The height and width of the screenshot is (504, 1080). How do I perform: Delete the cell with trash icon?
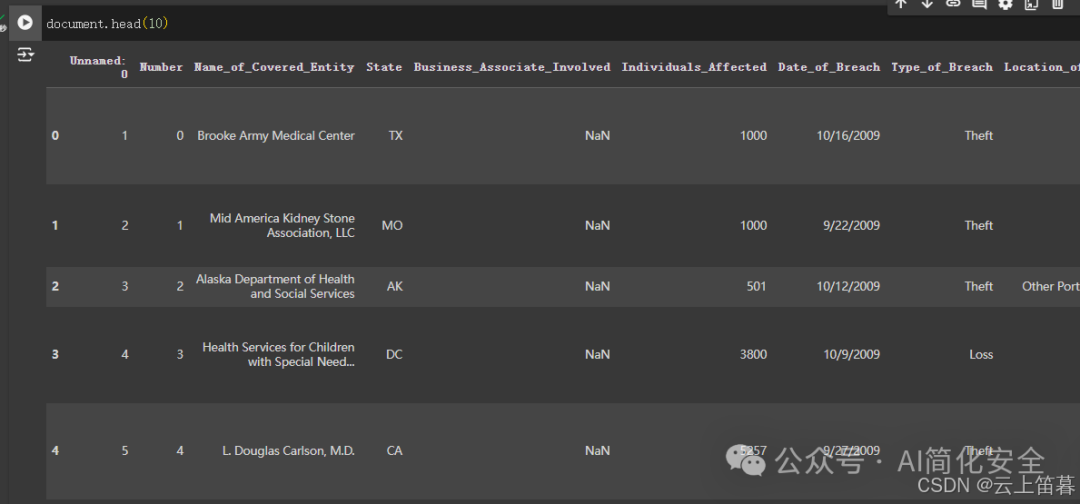click(x=1057, y=3)
